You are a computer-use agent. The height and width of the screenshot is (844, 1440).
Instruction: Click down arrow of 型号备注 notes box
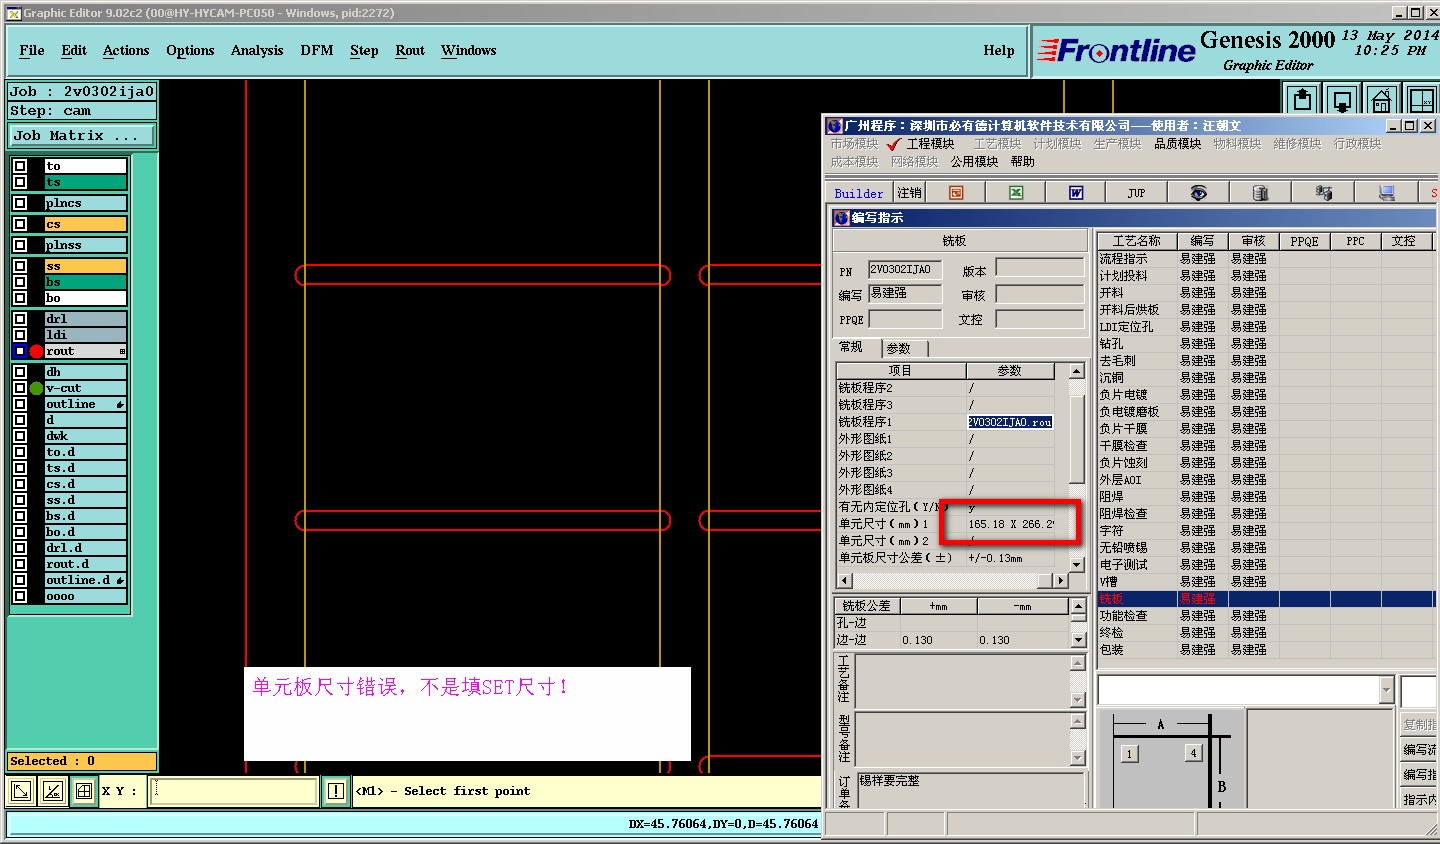pos(1078,759)
